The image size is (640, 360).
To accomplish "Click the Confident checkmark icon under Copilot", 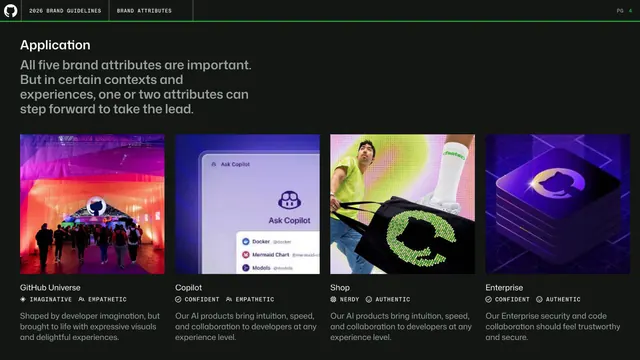I will pos(178,299).
